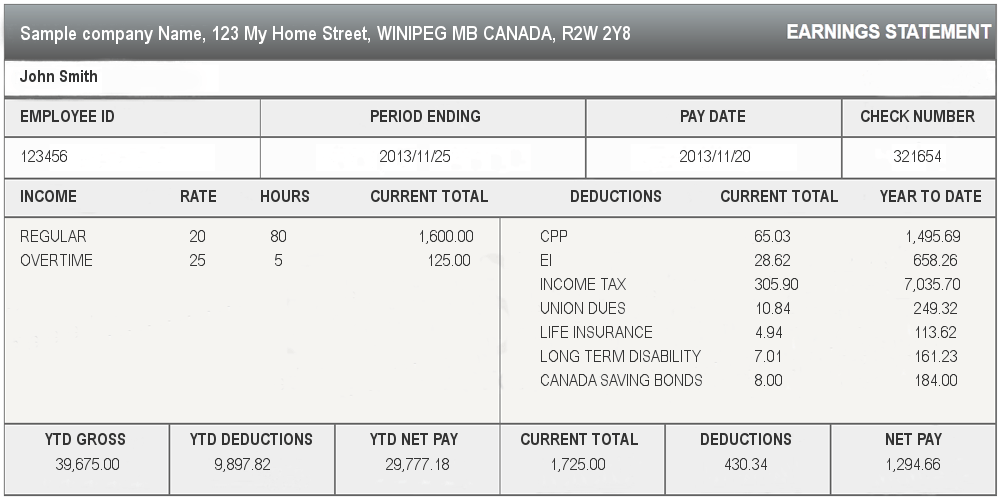This screenshot has width=1000, height=500.
Task: Select the LIFE INSURANCE deduction row
Action: point(596,333)
